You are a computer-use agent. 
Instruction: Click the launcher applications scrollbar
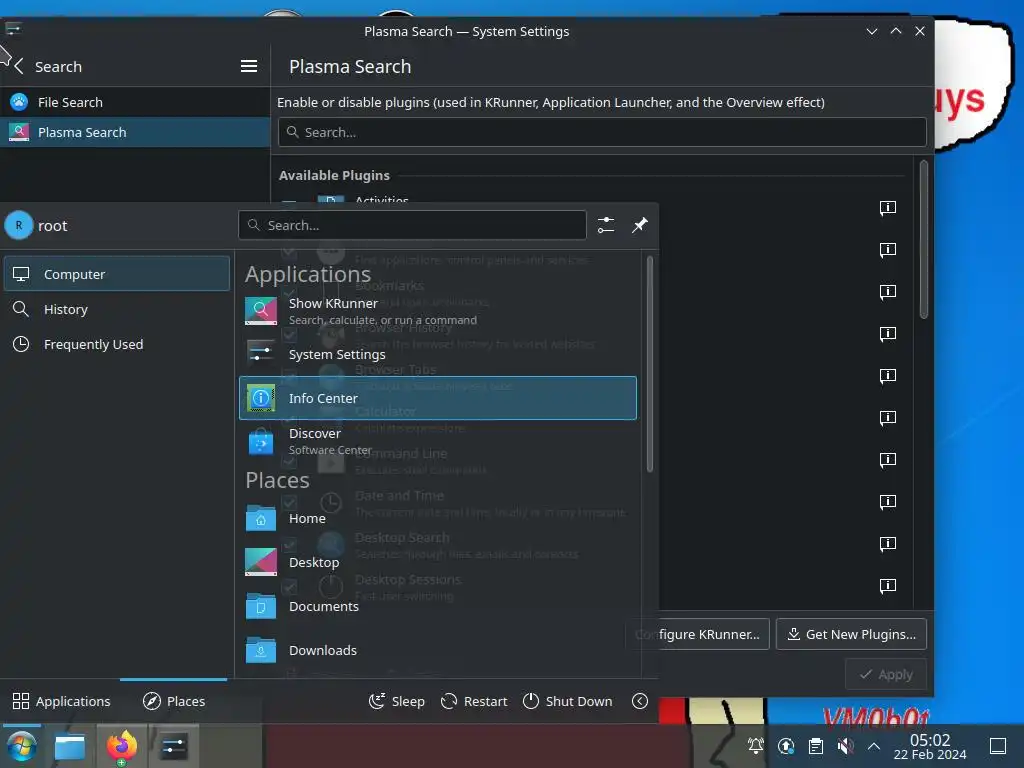click(649, 364)
